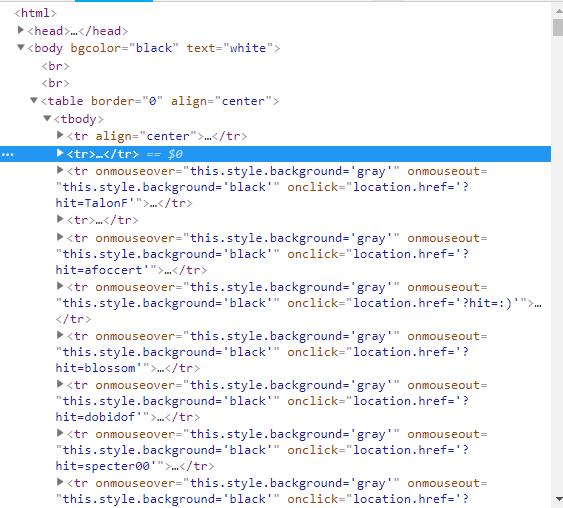Image resolution: width=563 pixels, height=508 pixels.
Task: Open the three-dot menu on selected row
Action: [8, 155]
